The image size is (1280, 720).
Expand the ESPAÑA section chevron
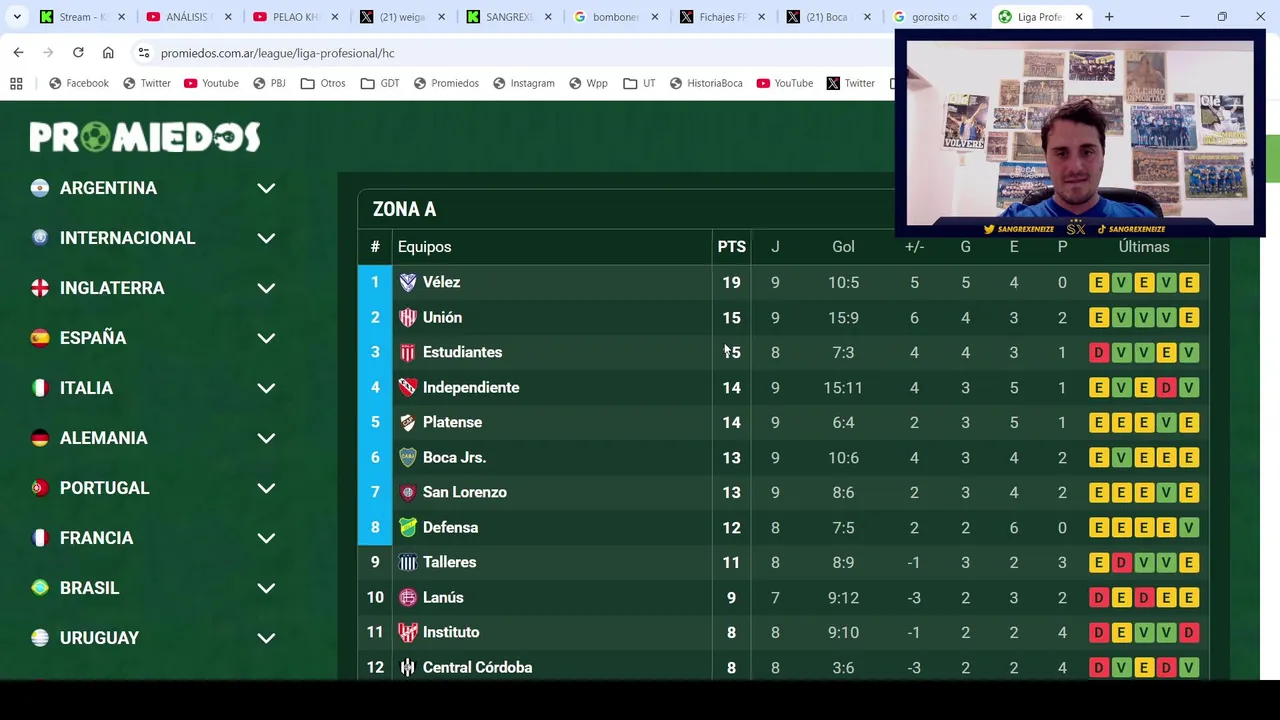coord(266,338)
